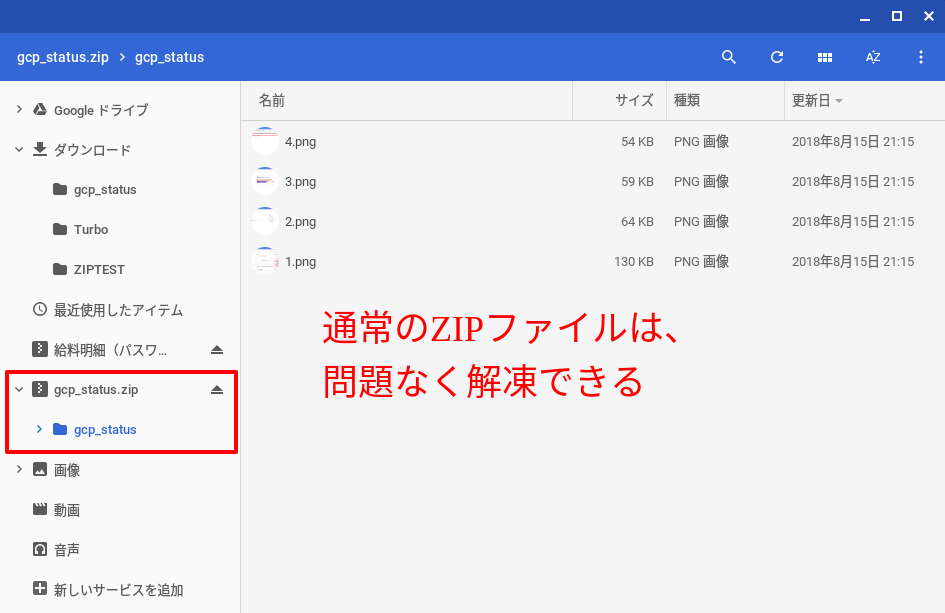Eject the 給料明細 archive
The height and width of the screenshot is (613, 945).
pos(217,350)
